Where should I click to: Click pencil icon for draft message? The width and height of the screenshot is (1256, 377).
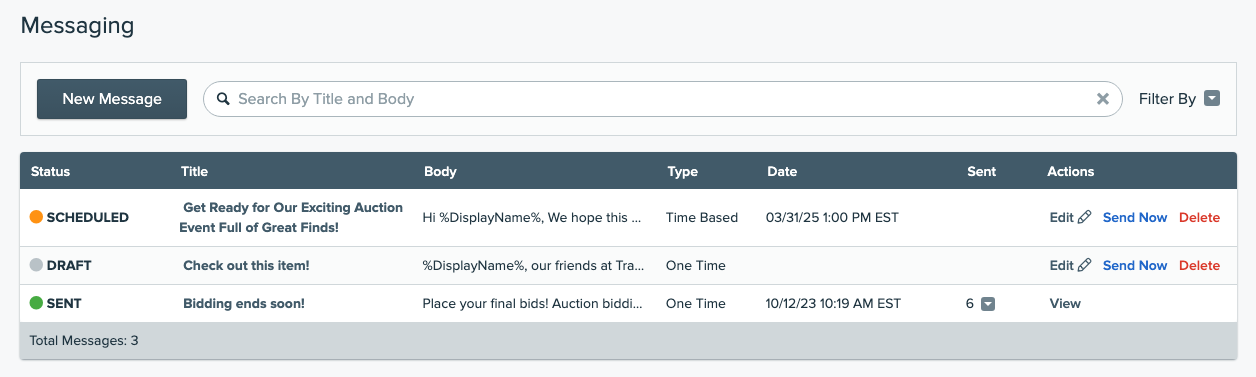(1085, 265)
